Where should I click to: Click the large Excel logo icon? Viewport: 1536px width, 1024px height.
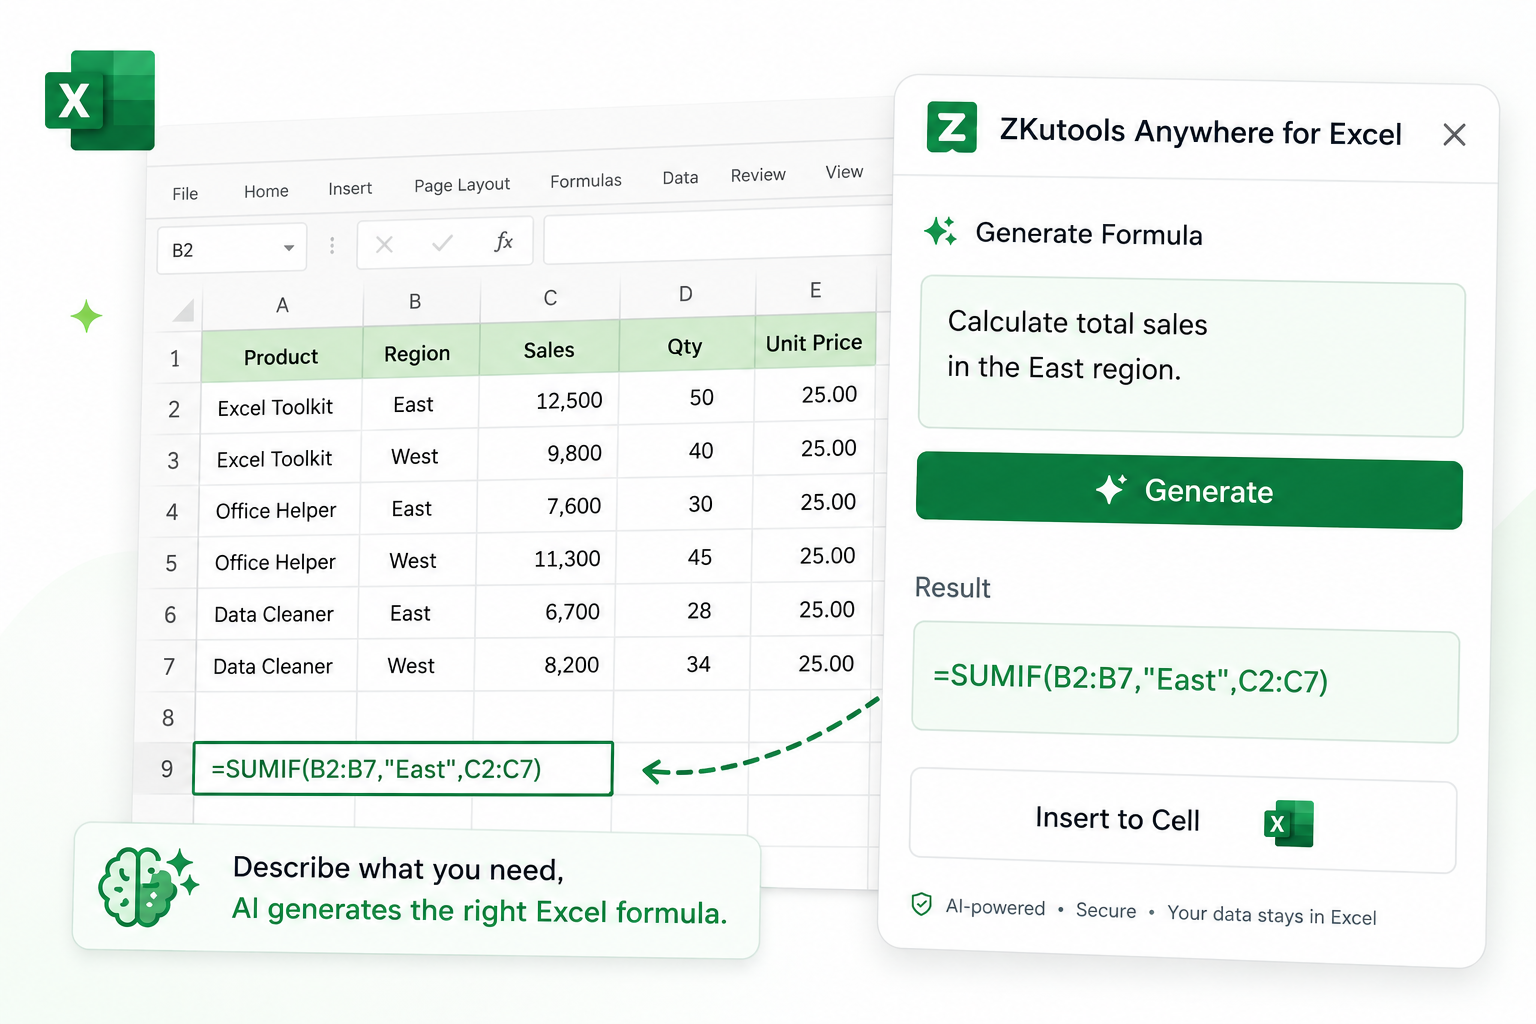coord(100,100)
